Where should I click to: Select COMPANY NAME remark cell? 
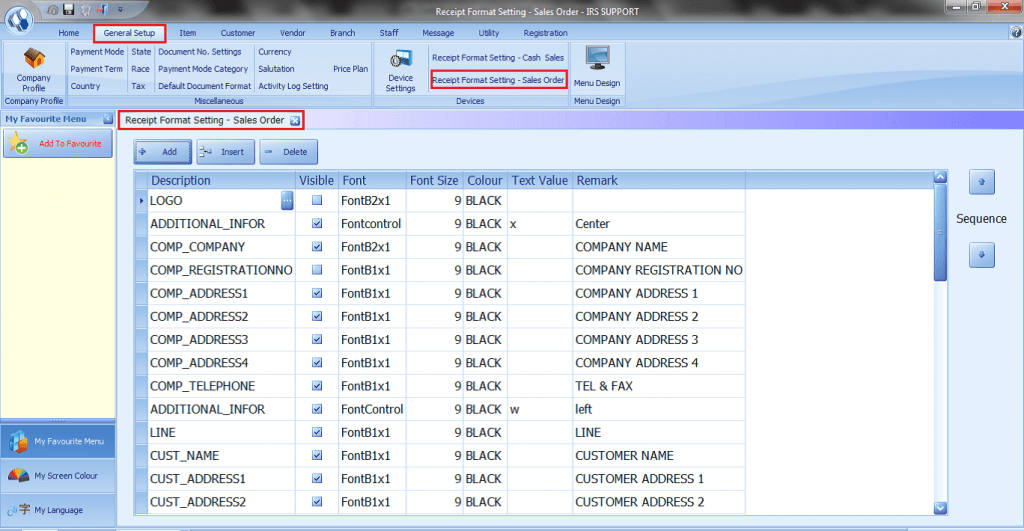point(658,247)
